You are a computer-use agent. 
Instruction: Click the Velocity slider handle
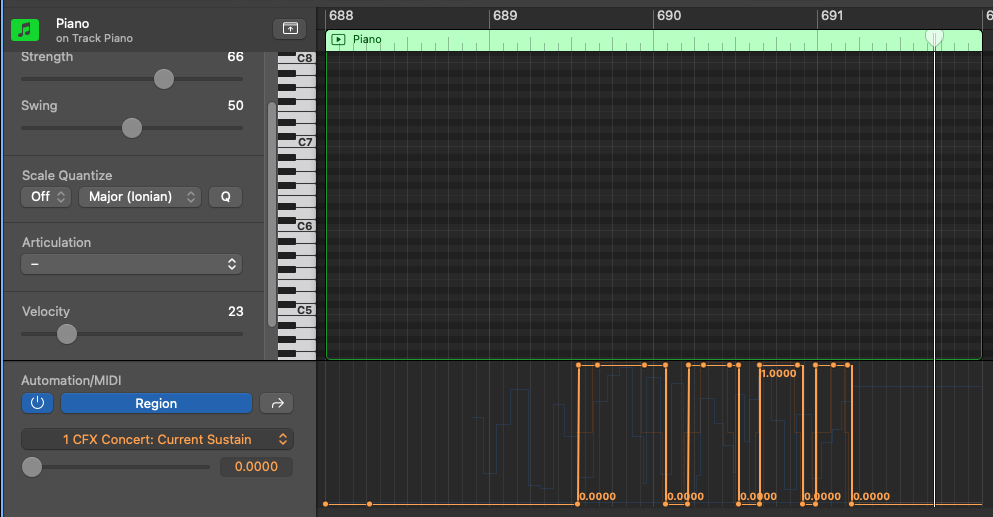(67, 334)
